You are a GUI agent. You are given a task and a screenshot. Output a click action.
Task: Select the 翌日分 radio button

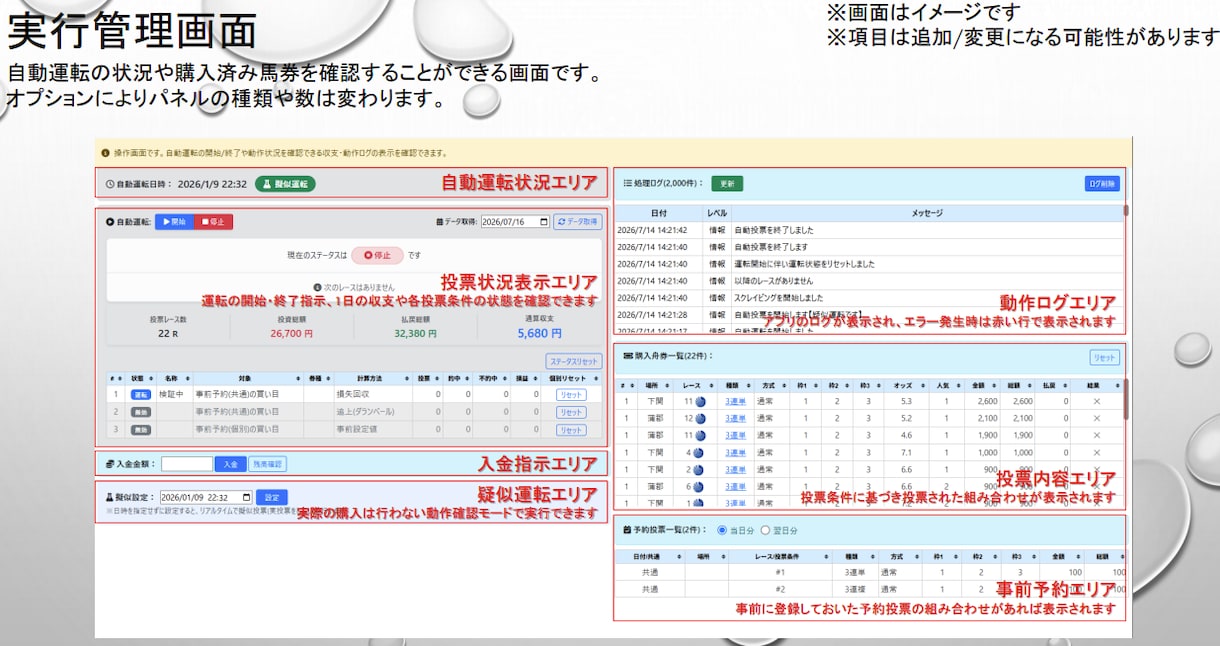pos(766,530)
